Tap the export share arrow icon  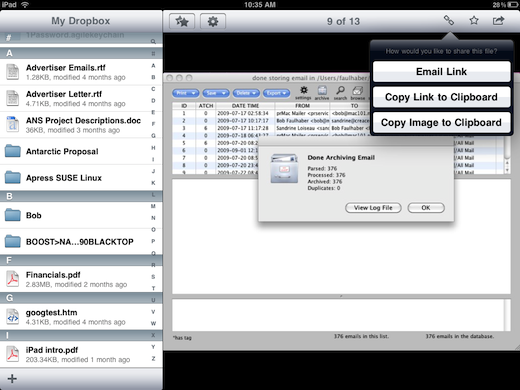(x=498, y=21)
